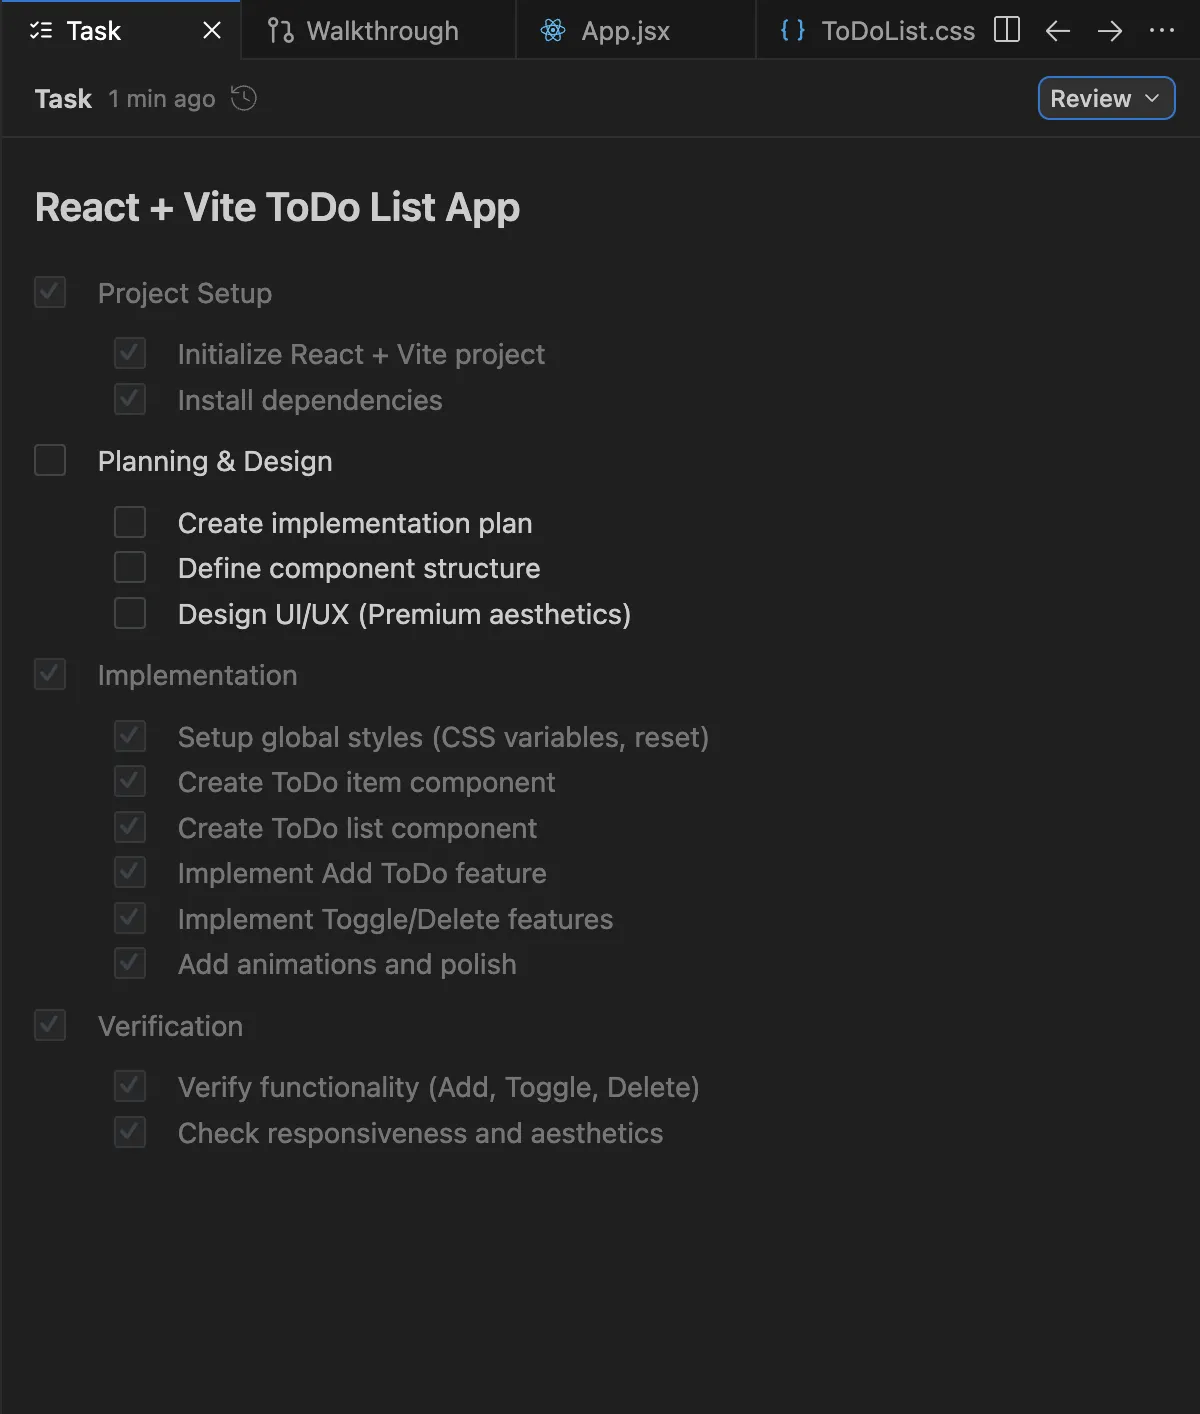Click the React icon on App.jsx tab
The image size is (1200, 1414).
pyautogui.click(x=553, y=31)
